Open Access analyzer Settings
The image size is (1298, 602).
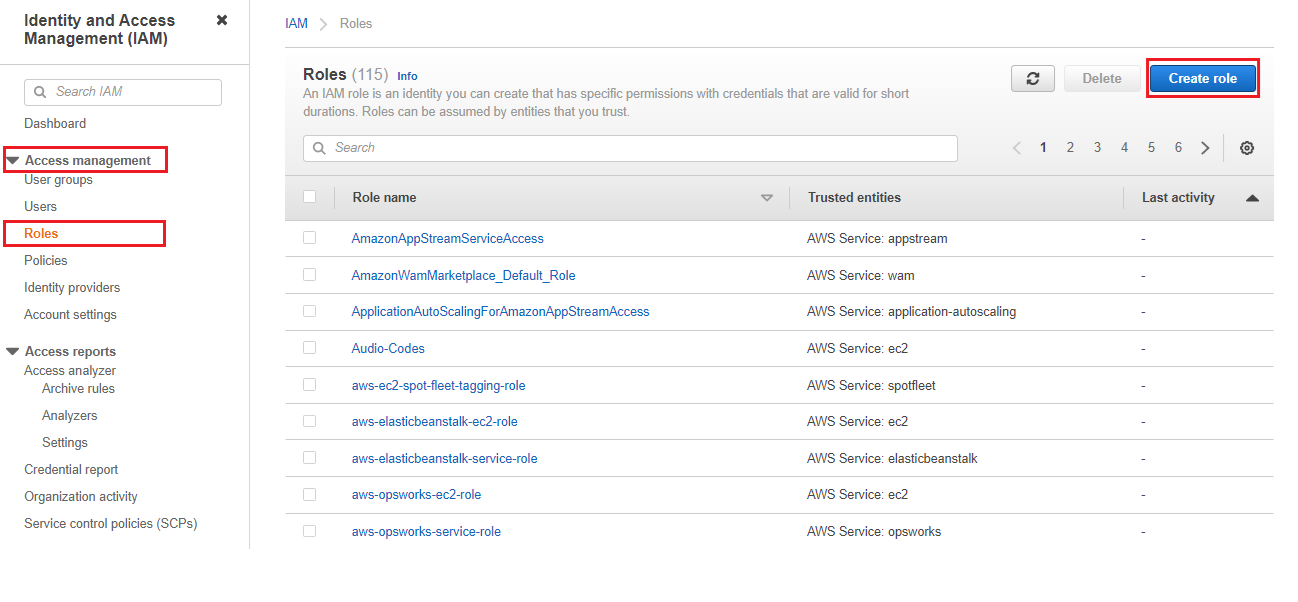click(x=65, y=443)
